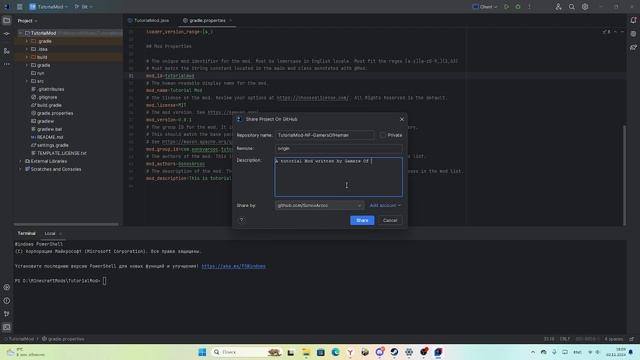Click the Add account link
640x360 pixels.
[x=385, y=205]
